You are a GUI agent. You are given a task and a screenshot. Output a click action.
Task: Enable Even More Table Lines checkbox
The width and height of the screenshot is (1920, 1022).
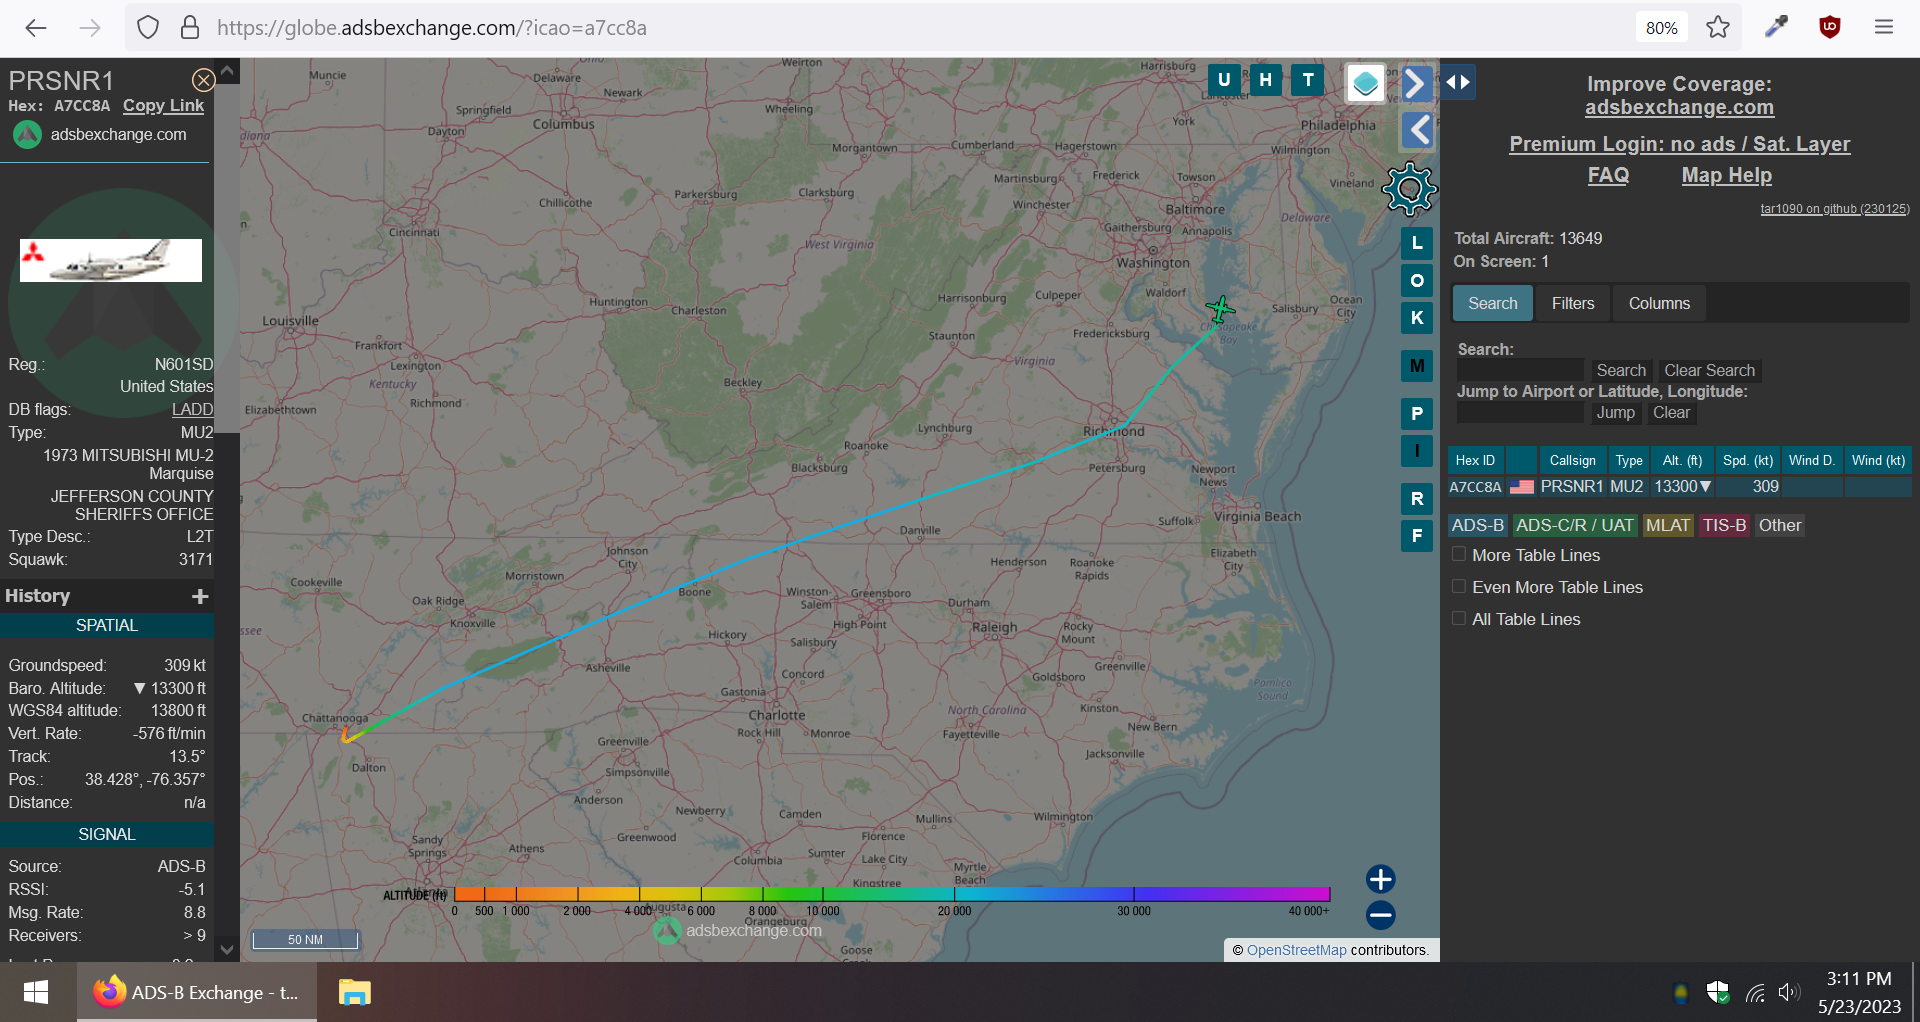tap(1459, 587)
